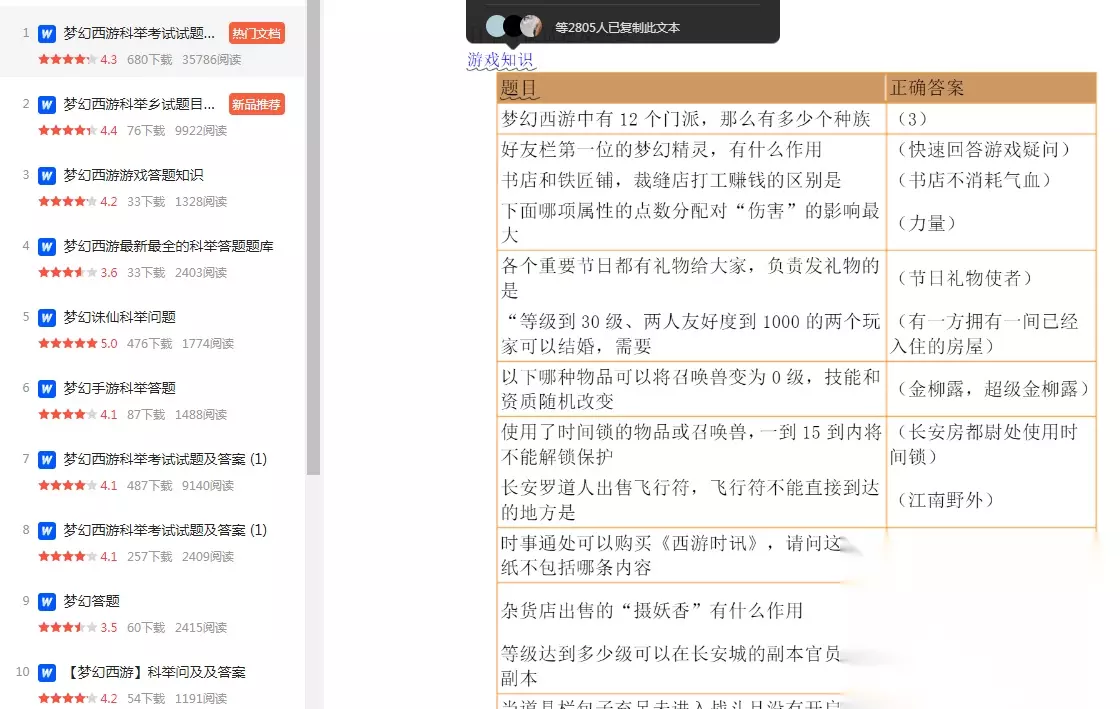Image resolution: width=1120 pixels, height=709 pixels.
Task: Click question 等级达到多少级可以在长安城的副本官员
Action: (671, 666)
